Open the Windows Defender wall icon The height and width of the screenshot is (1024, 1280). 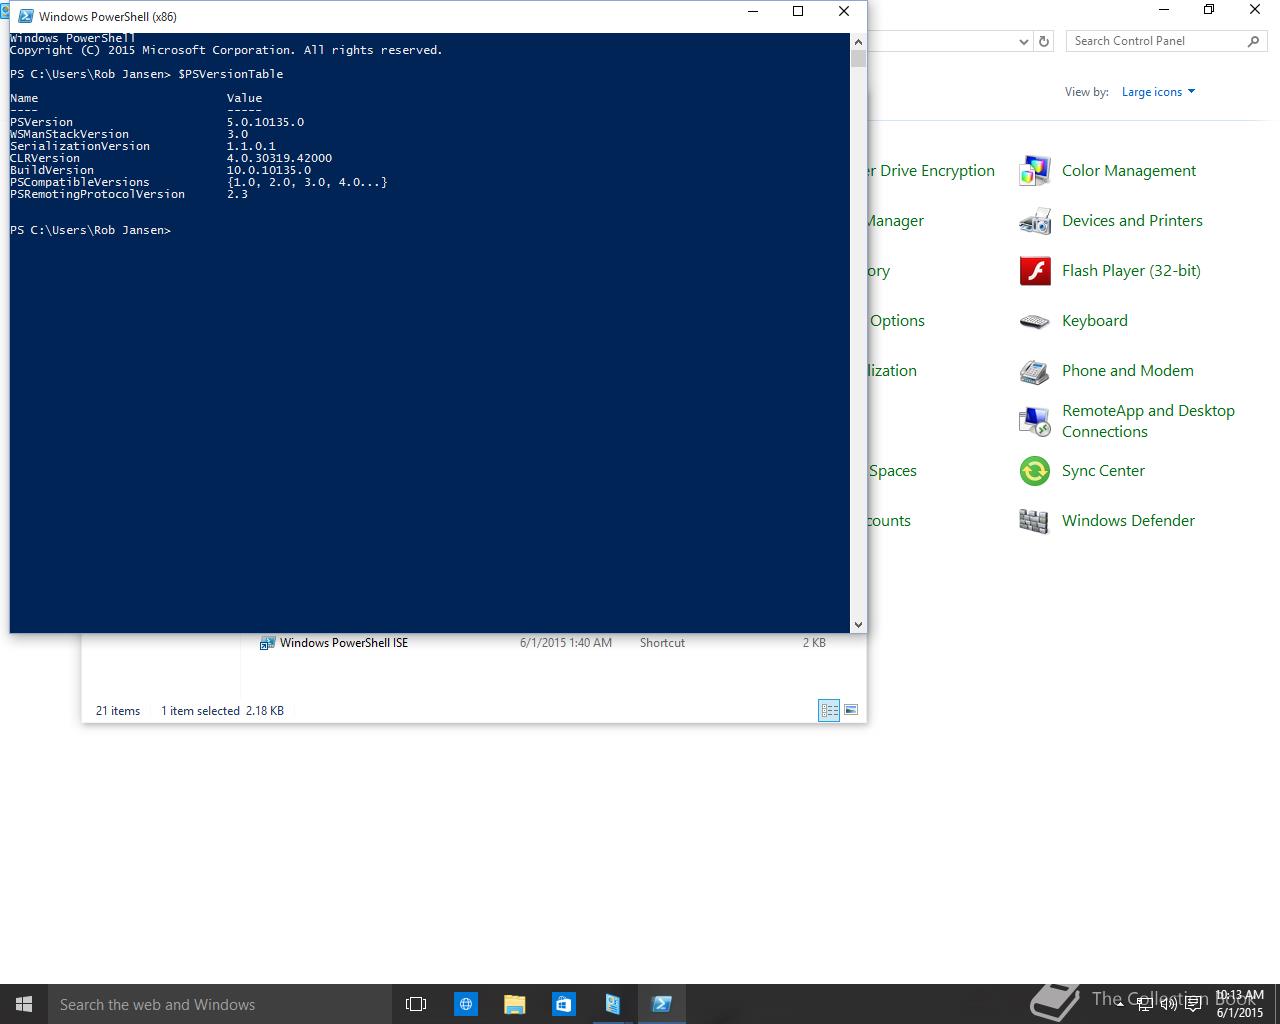point(1034,521)
